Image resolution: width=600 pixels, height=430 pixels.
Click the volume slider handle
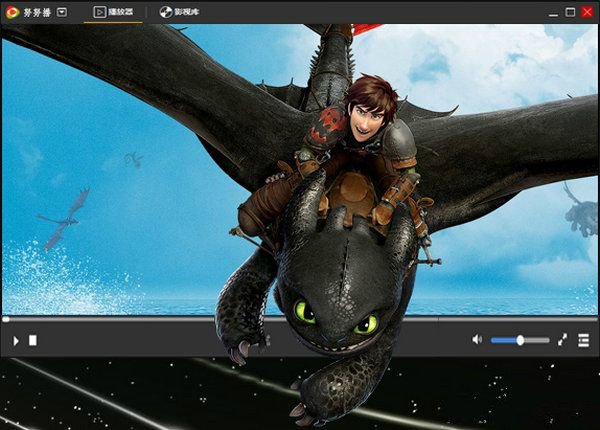tap(521, 340)
